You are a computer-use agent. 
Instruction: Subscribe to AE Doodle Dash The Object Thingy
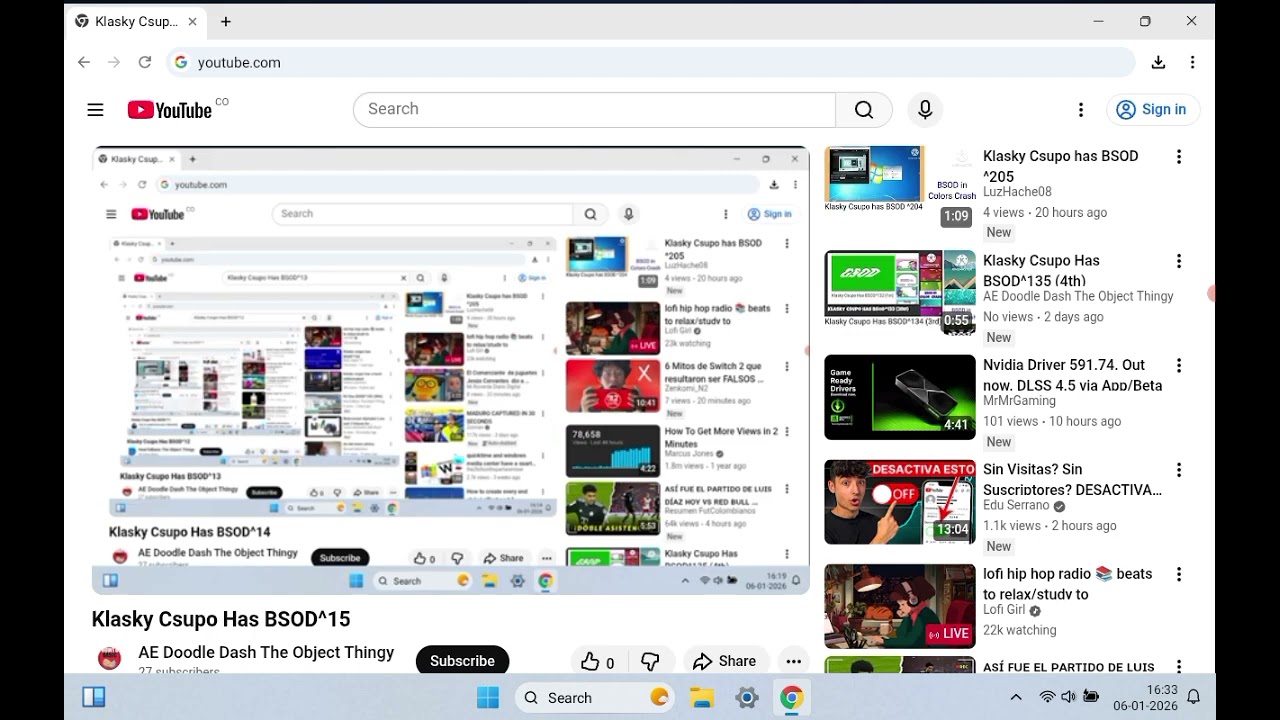coord(462,661)
